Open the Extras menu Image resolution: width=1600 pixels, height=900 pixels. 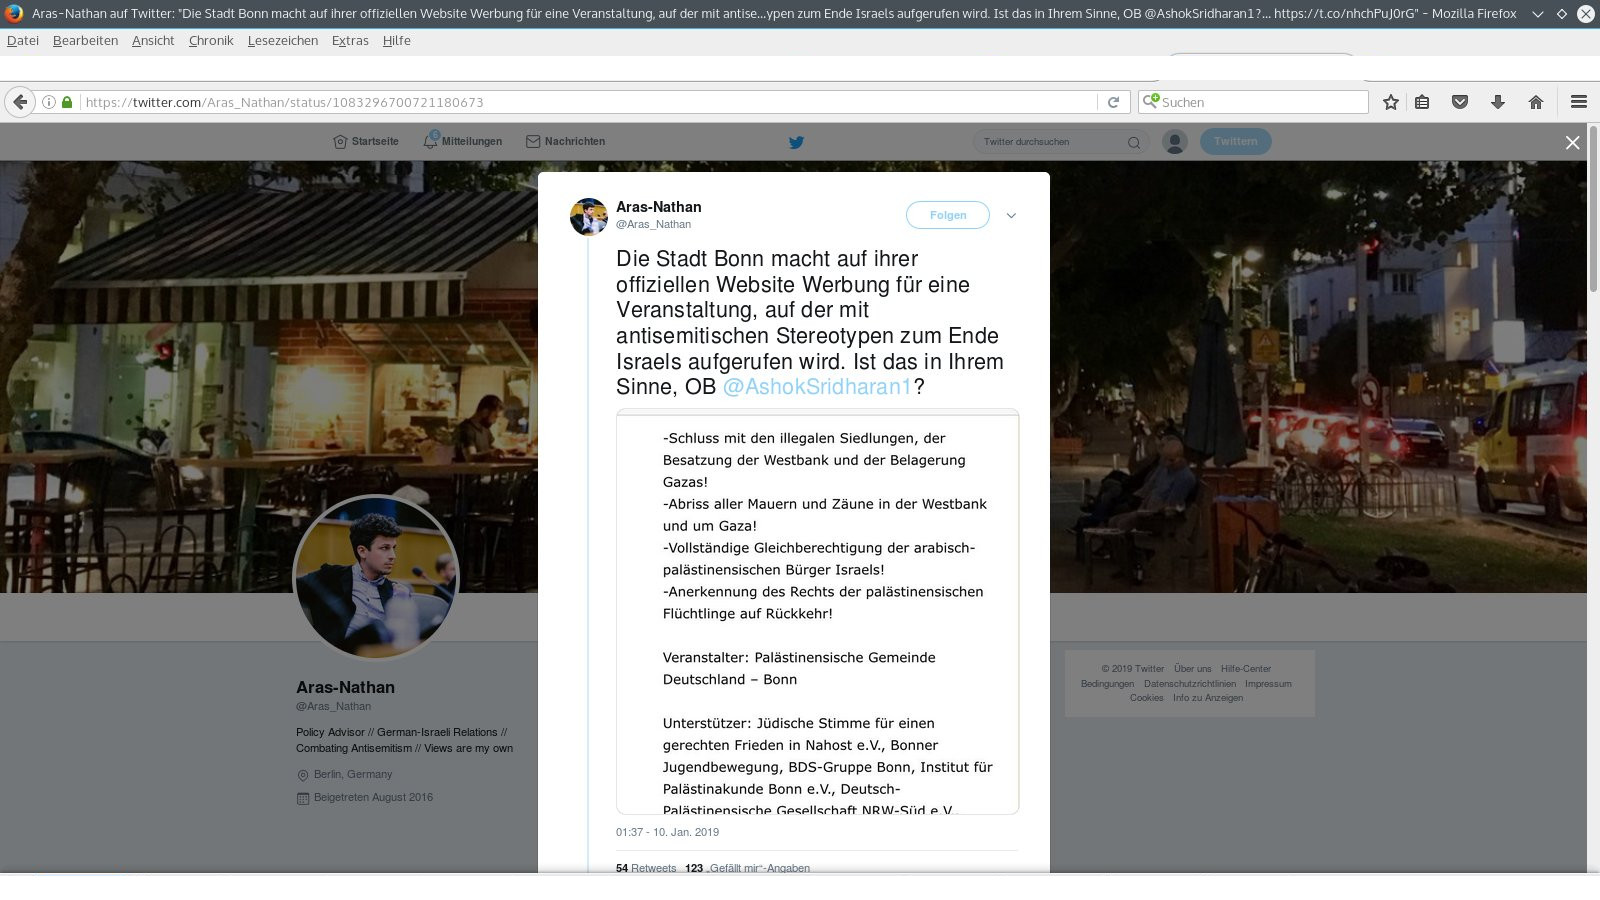point(350,41)
